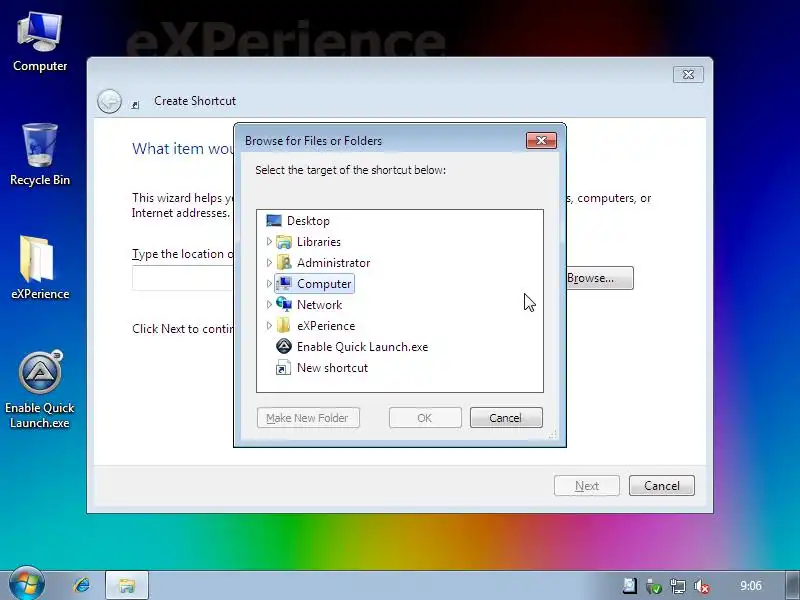Cancel the Browse for Files dialog

(x=506, y=418)
